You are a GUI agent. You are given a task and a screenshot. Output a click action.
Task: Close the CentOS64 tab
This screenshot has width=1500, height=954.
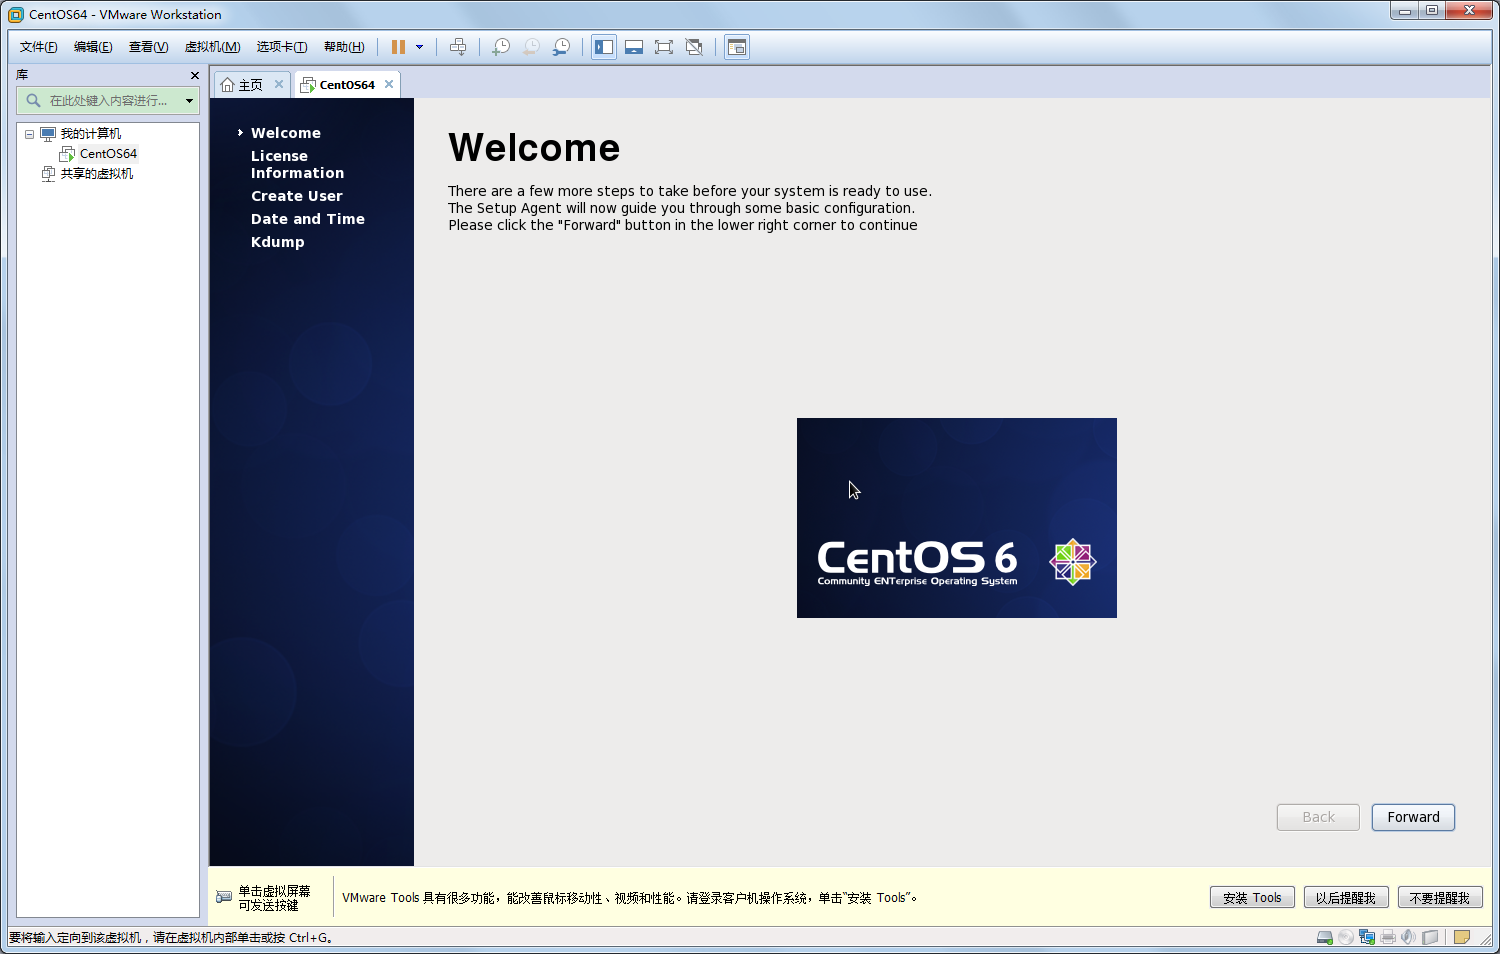(x=389, y=84)
